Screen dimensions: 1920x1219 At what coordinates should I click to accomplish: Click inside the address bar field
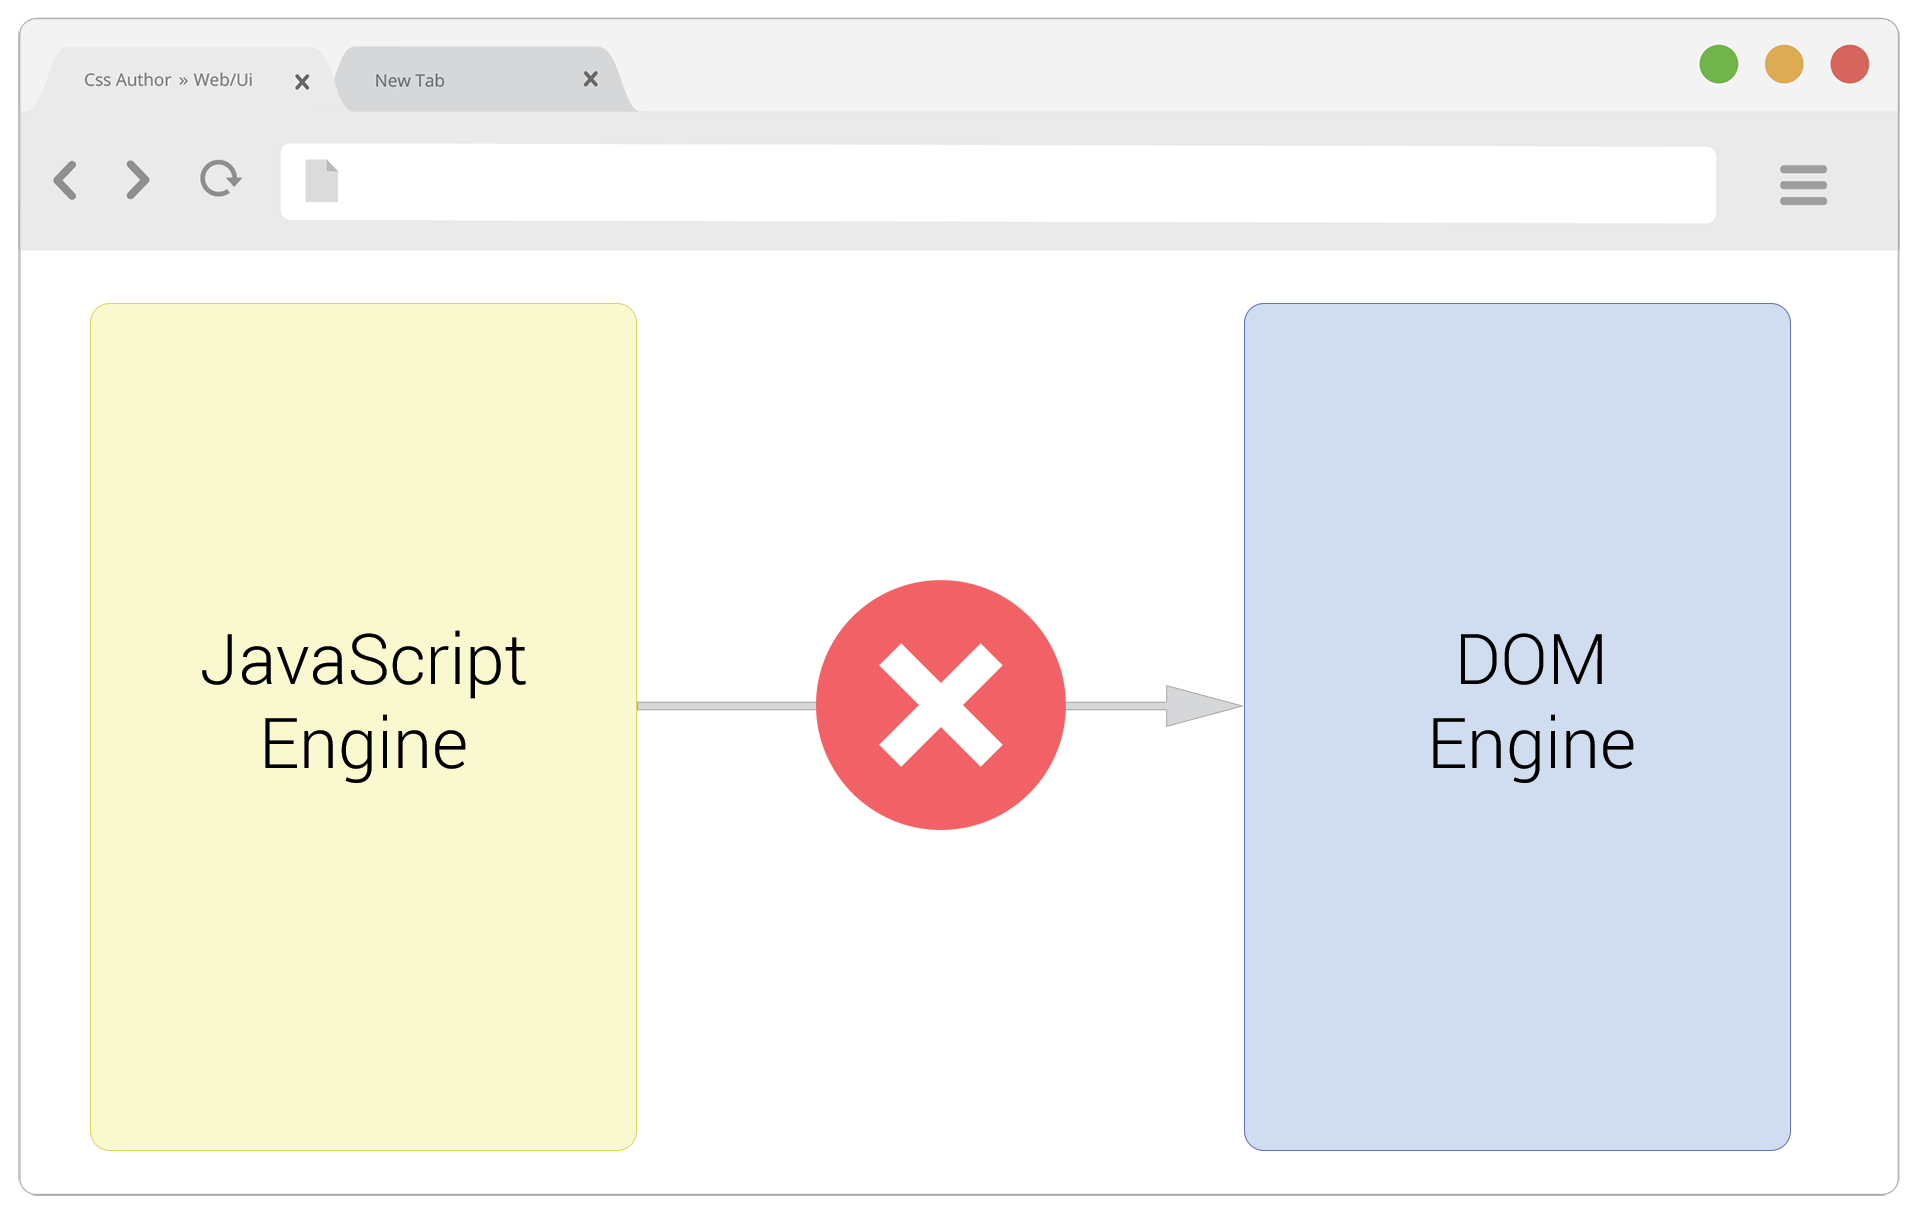click(x=1000, y=184)
